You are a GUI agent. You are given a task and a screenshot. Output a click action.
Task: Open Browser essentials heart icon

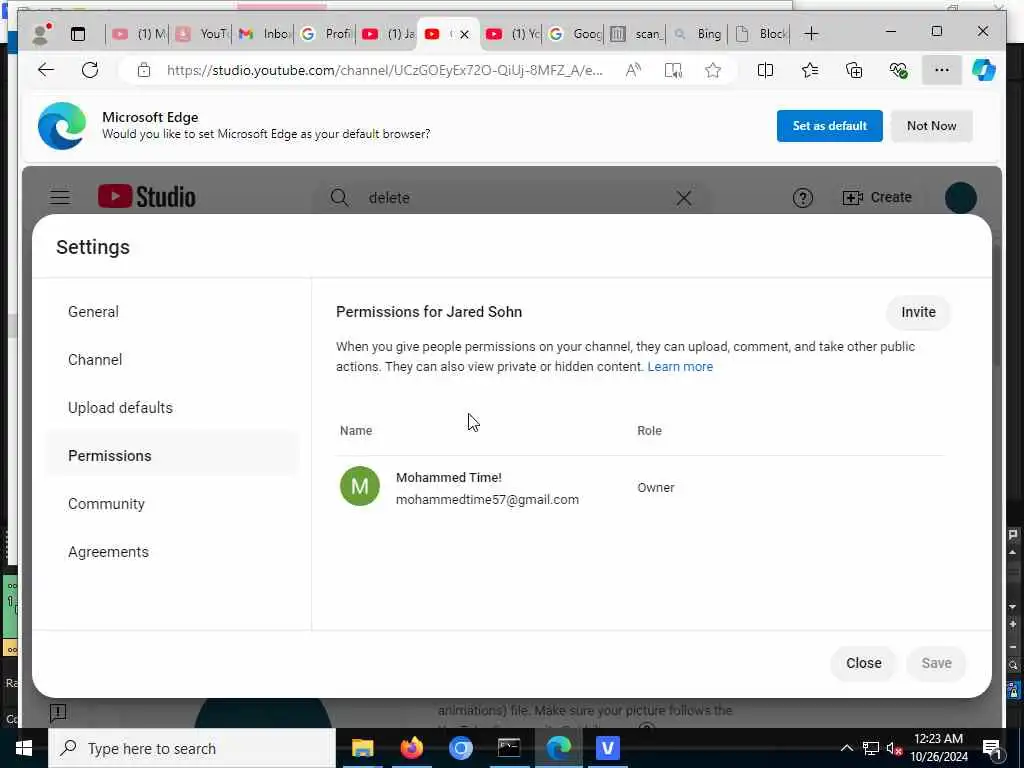coord(898,71)
